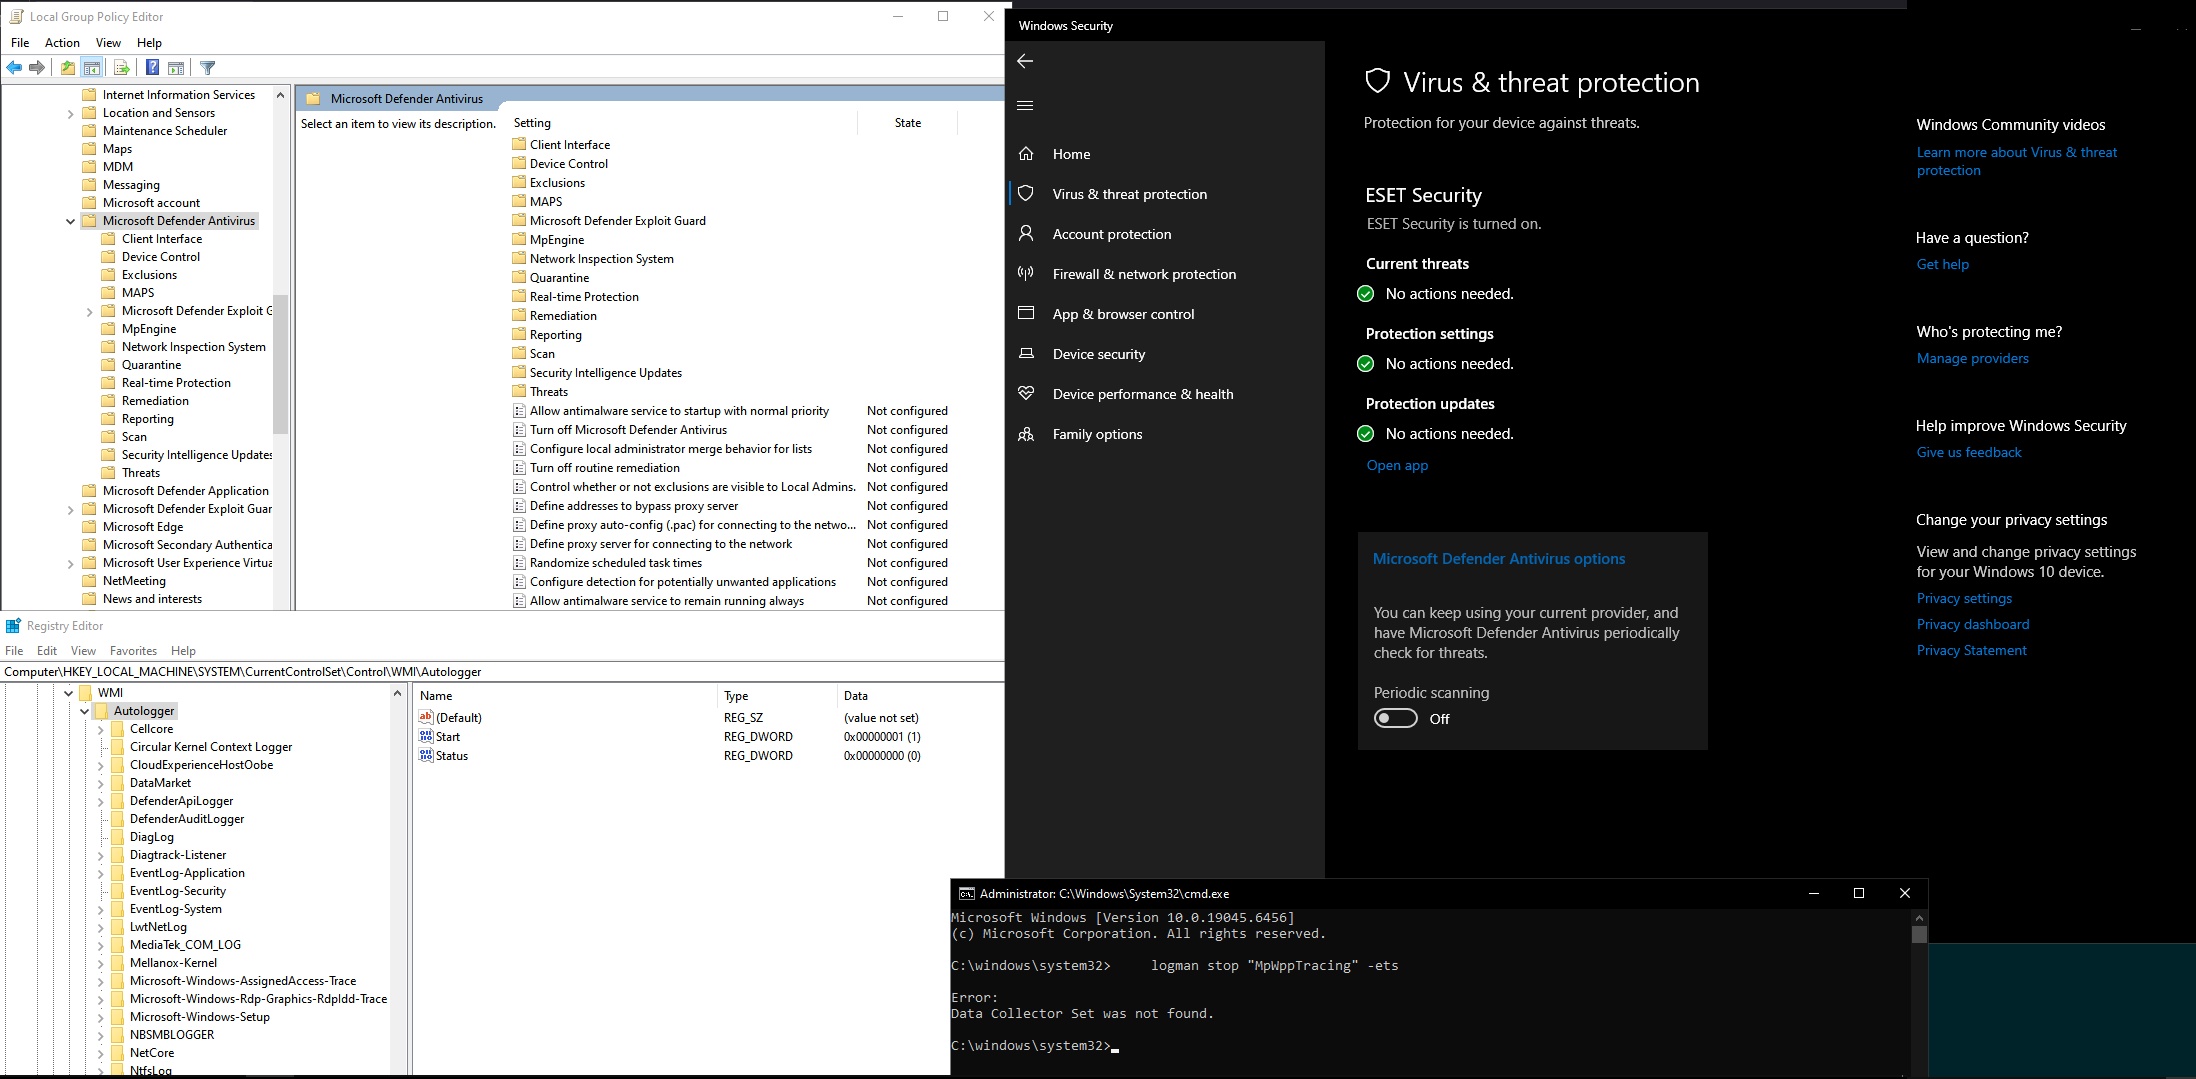Screen dimensions: 2196x1079
Task: Open the Action menu in Group Policy Editor
Action: [x=62, y=42]
